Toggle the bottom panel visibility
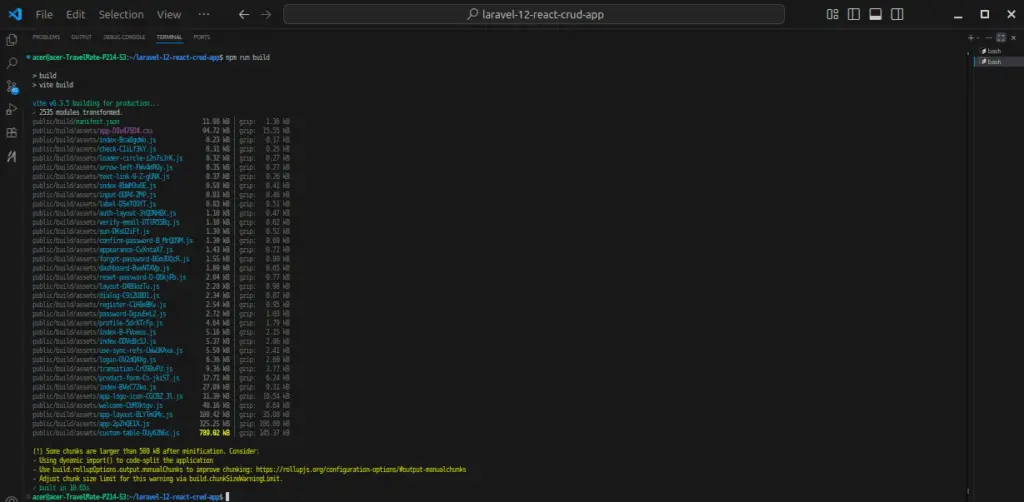 pos(876,14)
